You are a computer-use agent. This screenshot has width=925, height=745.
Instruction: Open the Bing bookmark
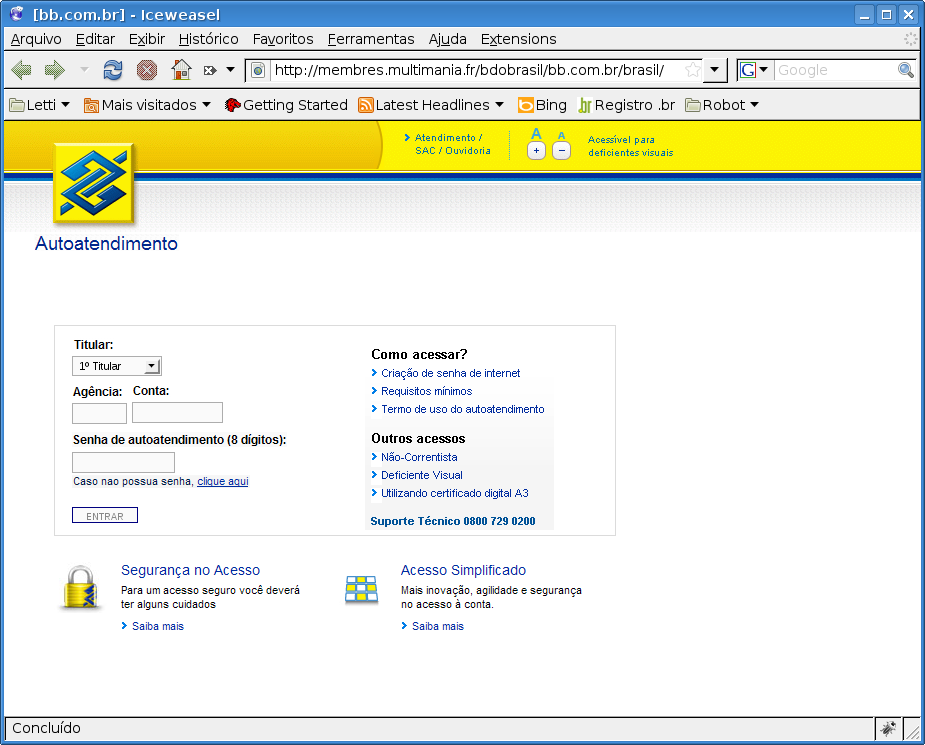coord(542,105)
